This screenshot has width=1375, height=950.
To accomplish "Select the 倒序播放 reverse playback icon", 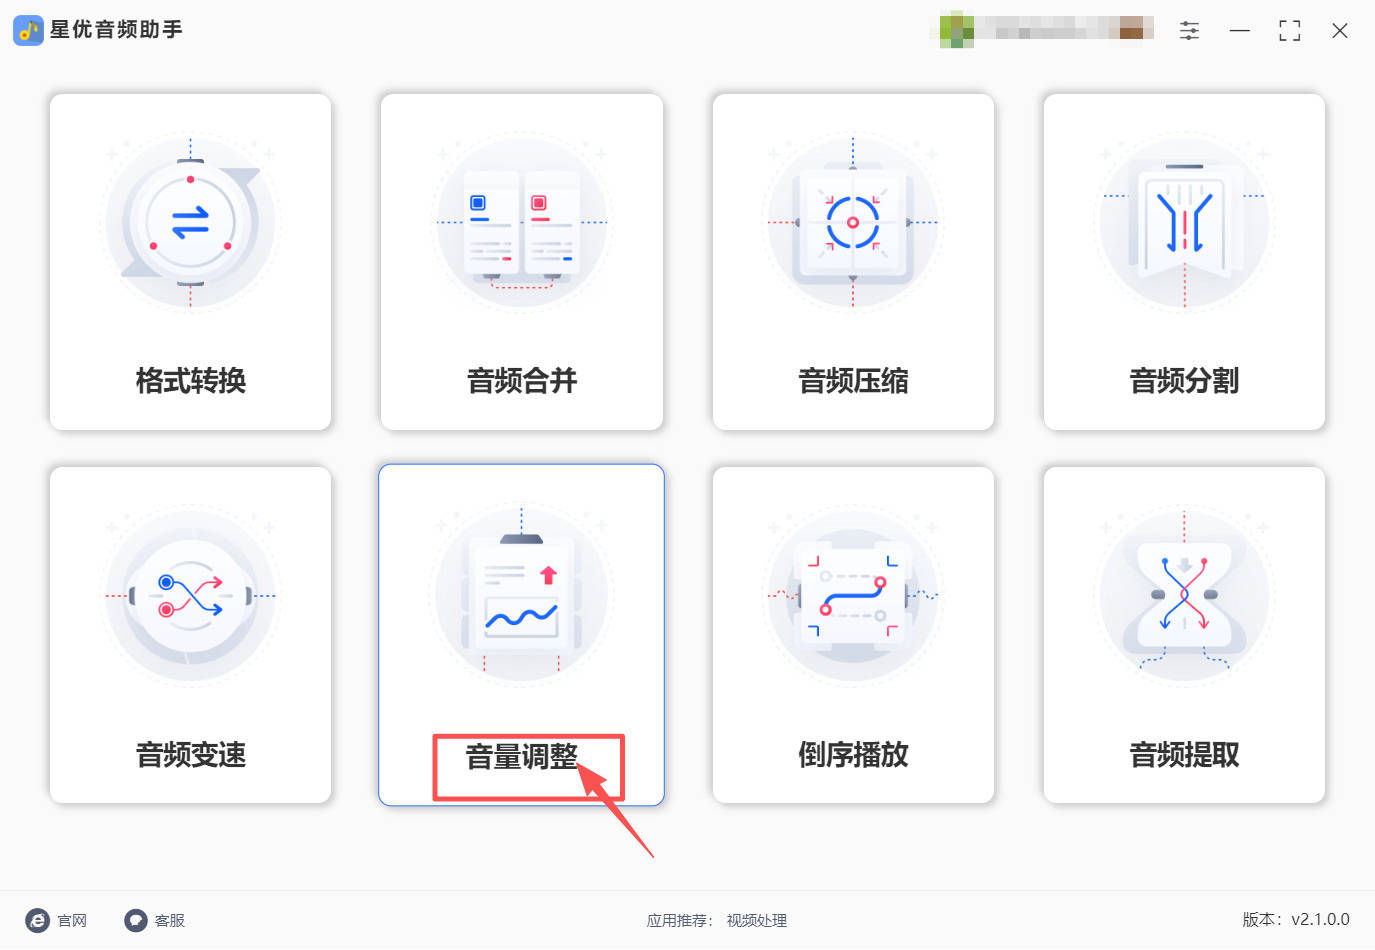I will click(x=853, y=595).
